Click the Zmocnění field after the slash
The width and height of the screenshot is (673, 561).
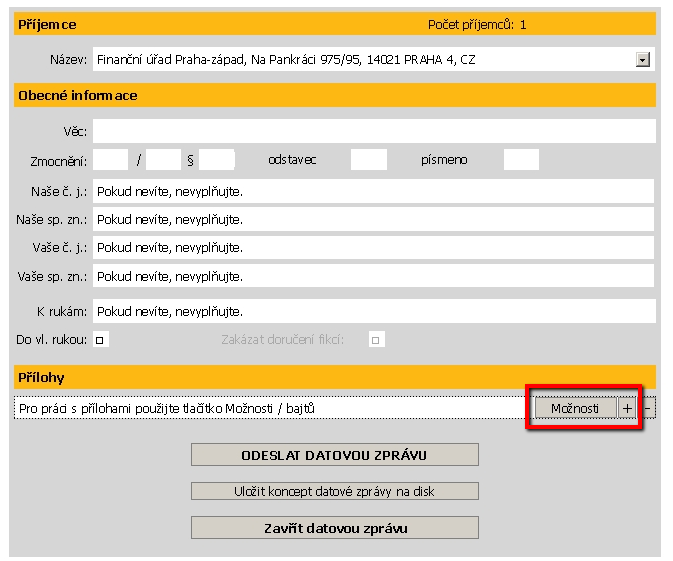[164, 160]
